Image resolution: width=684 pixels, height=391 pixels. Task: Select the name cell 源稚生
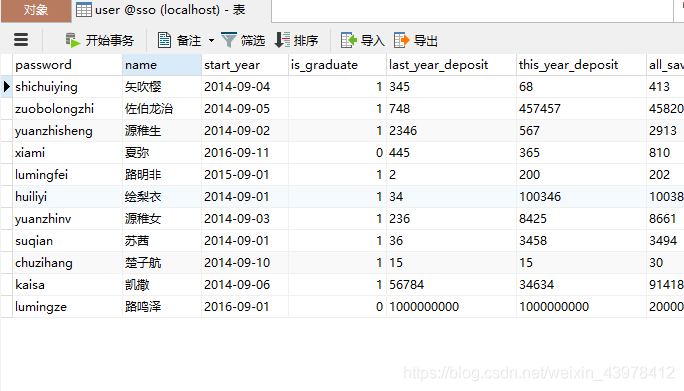162,131
